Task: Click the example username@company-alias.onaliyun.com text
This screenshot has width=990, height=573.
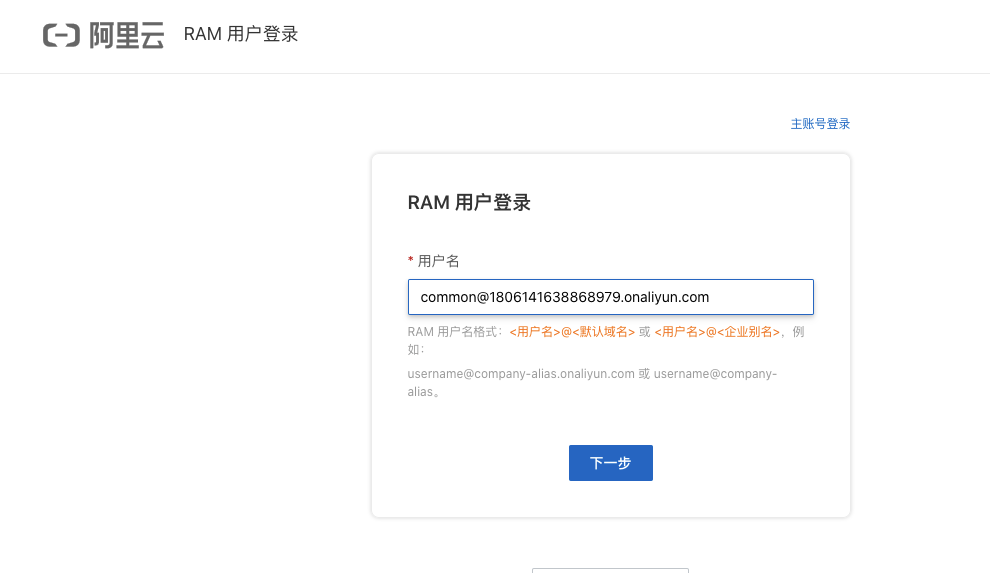Action: 521,374
